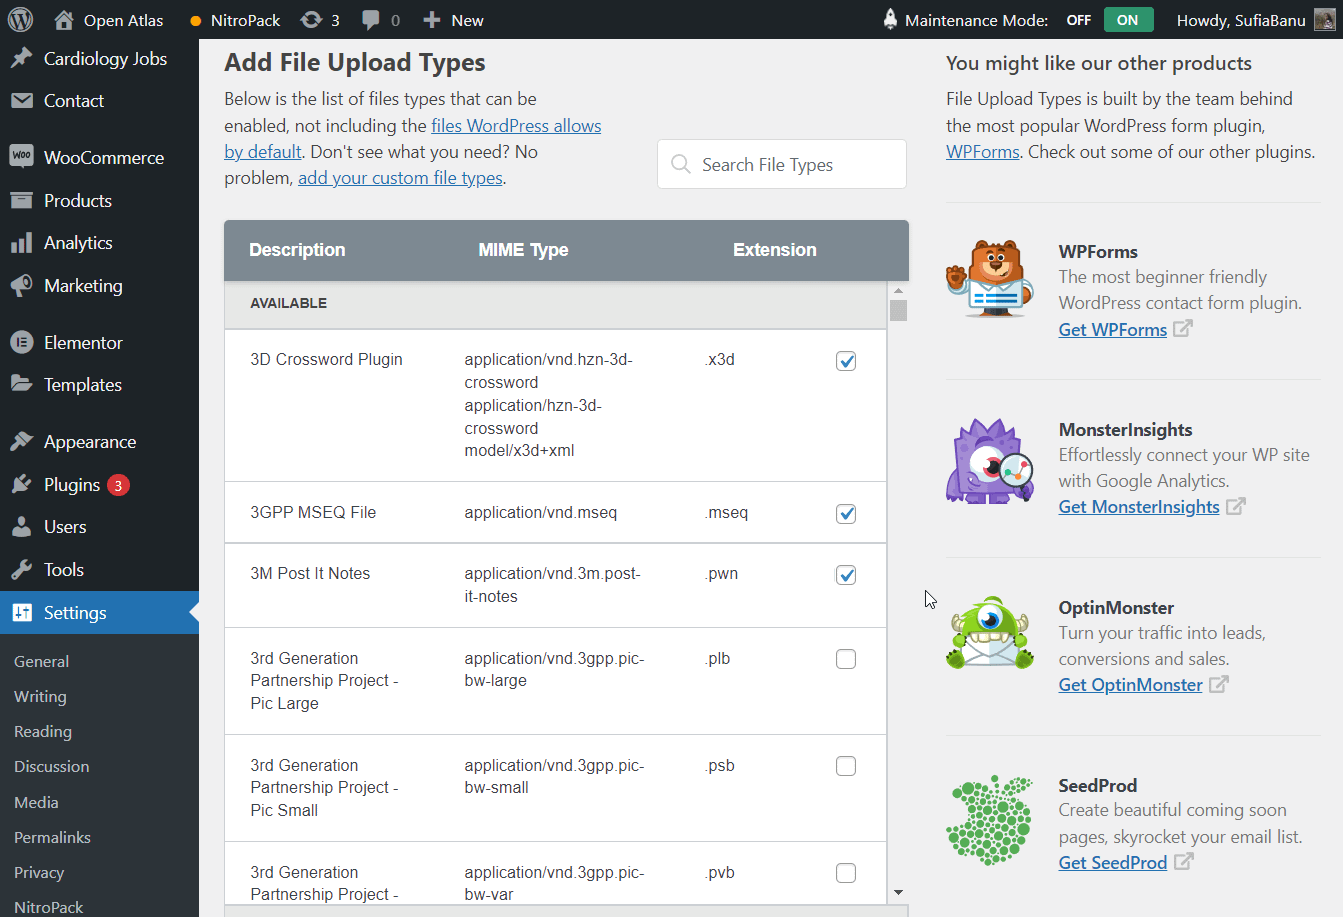Image resolution: width=1343 pixels, height=917 pixels.
Task: Click the Extension column header
Action: click(x=775, y=250)
